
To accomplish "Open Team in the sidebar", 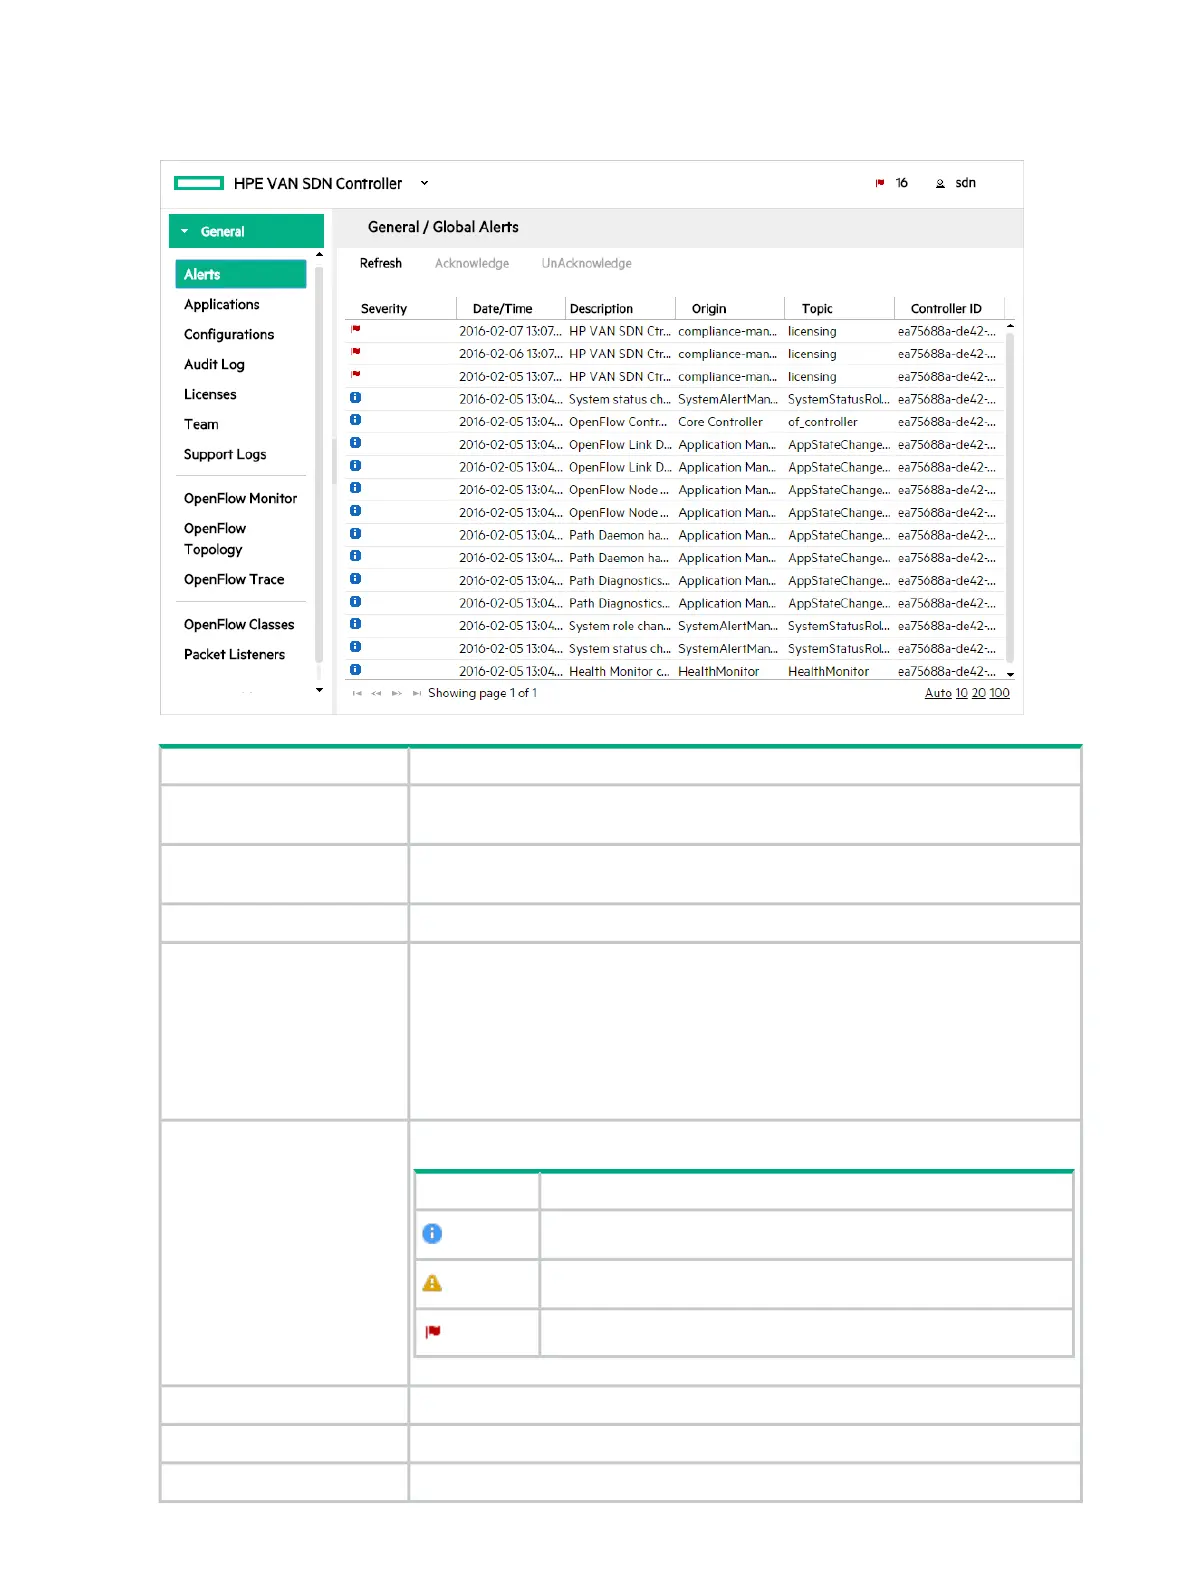I will coord(201,424).
